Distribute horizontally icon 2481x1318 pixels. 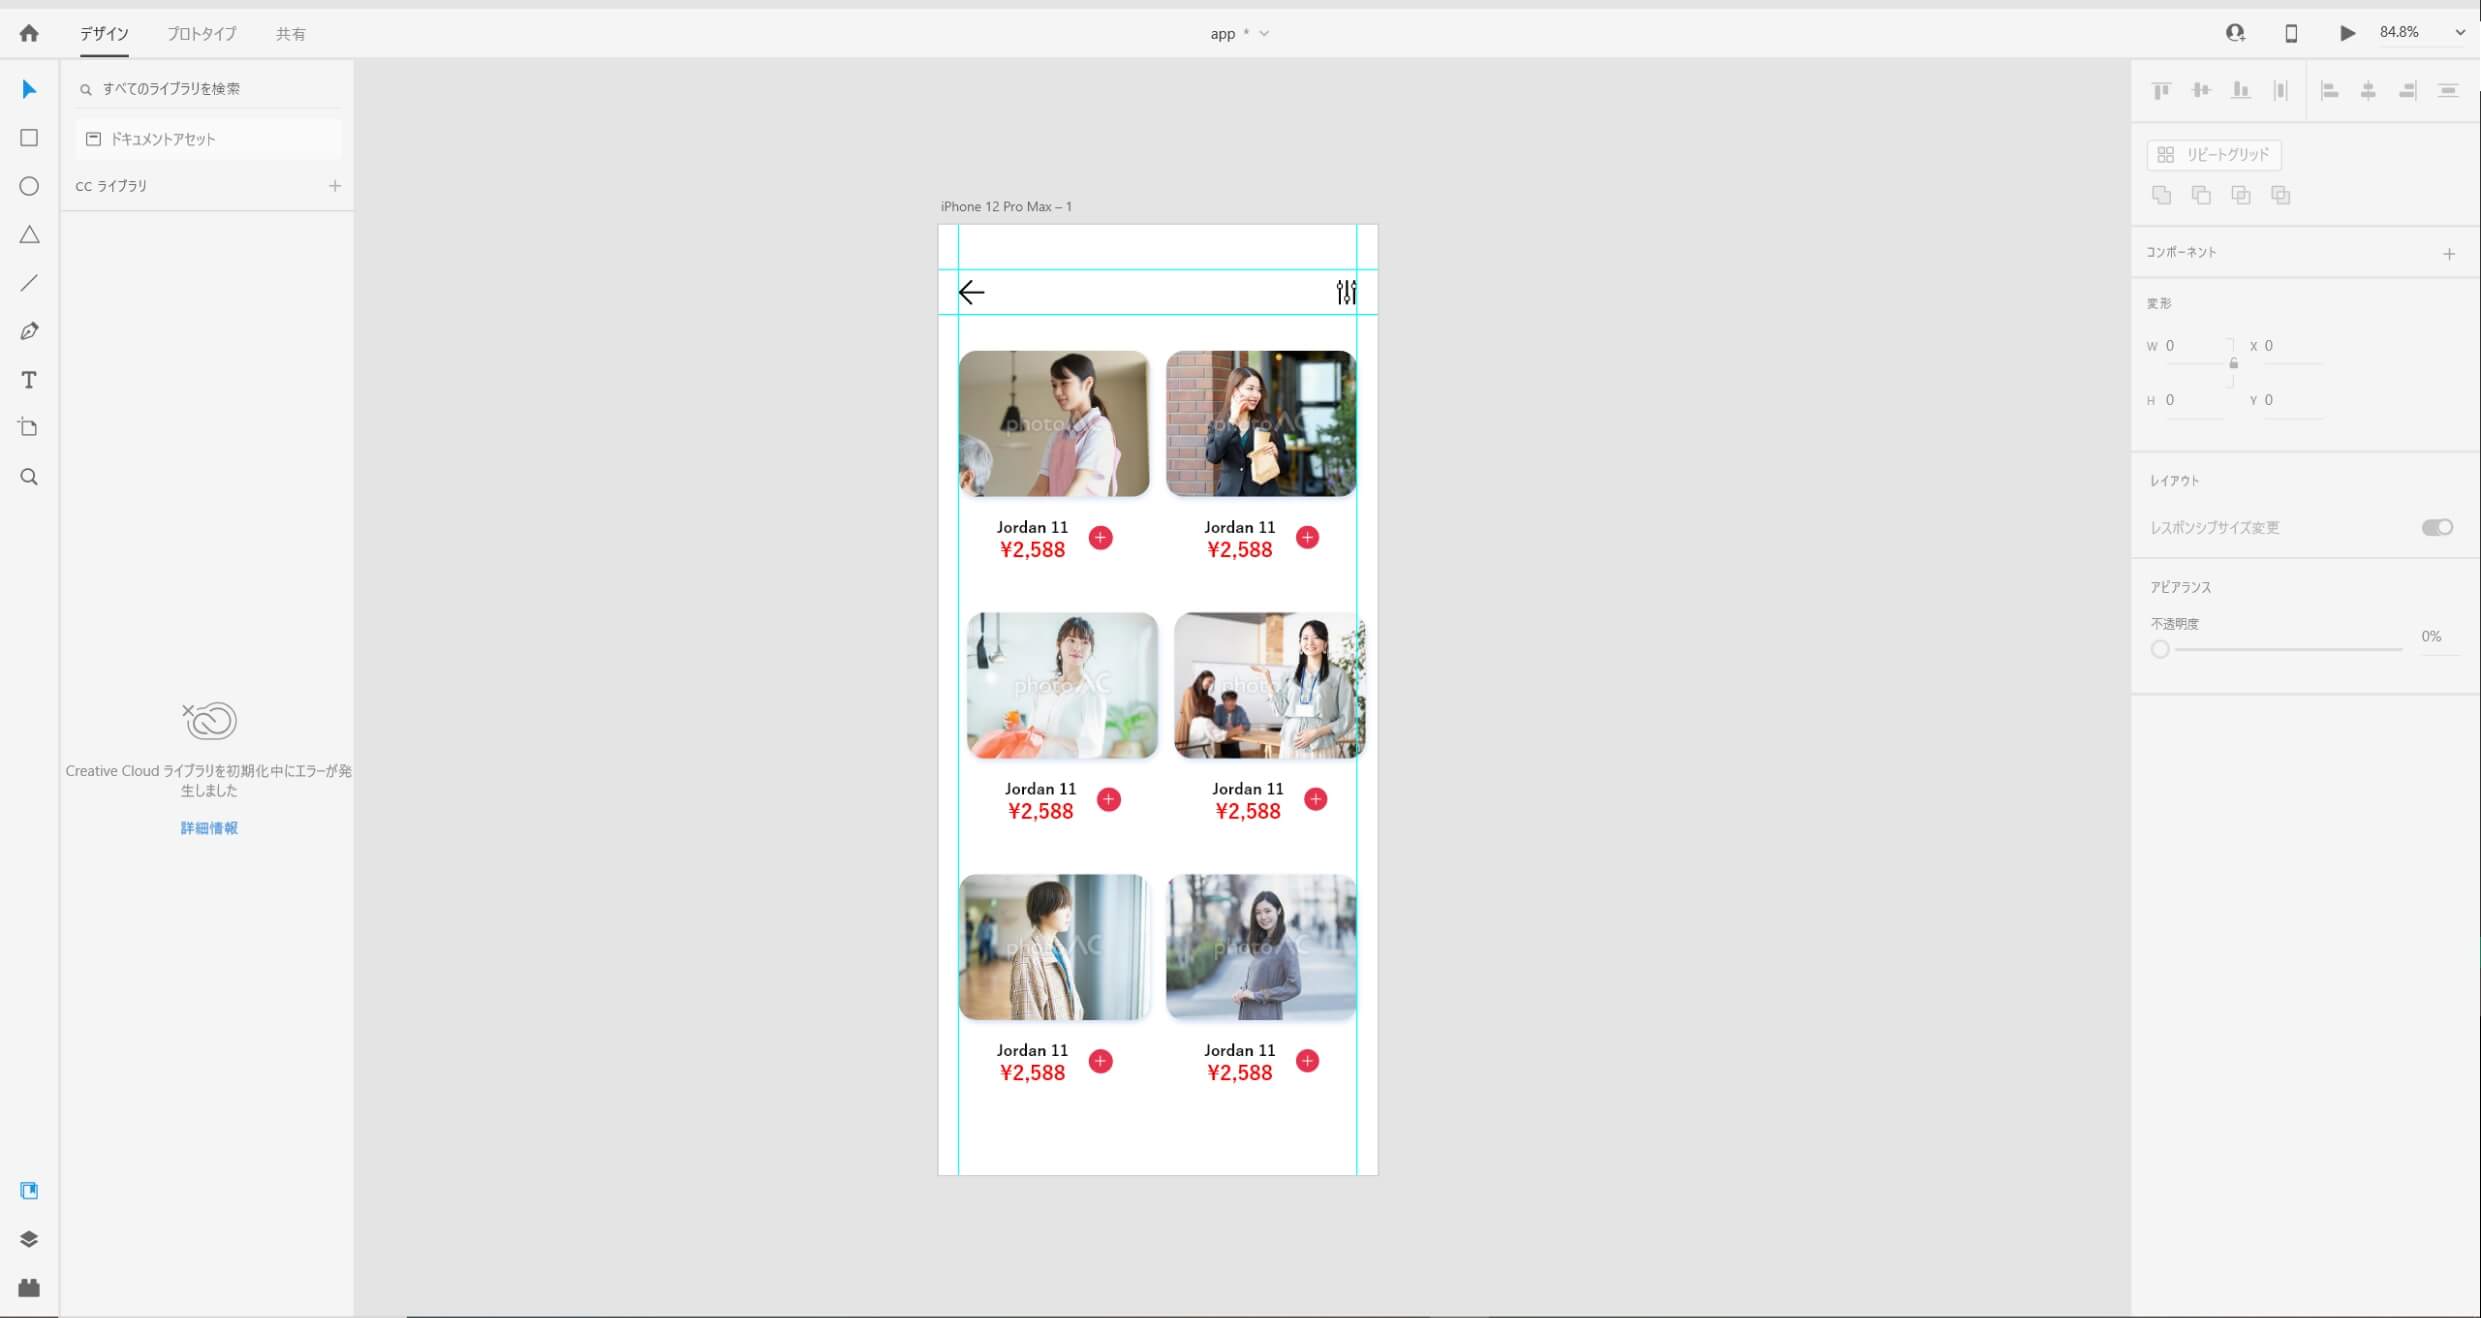2280,91
